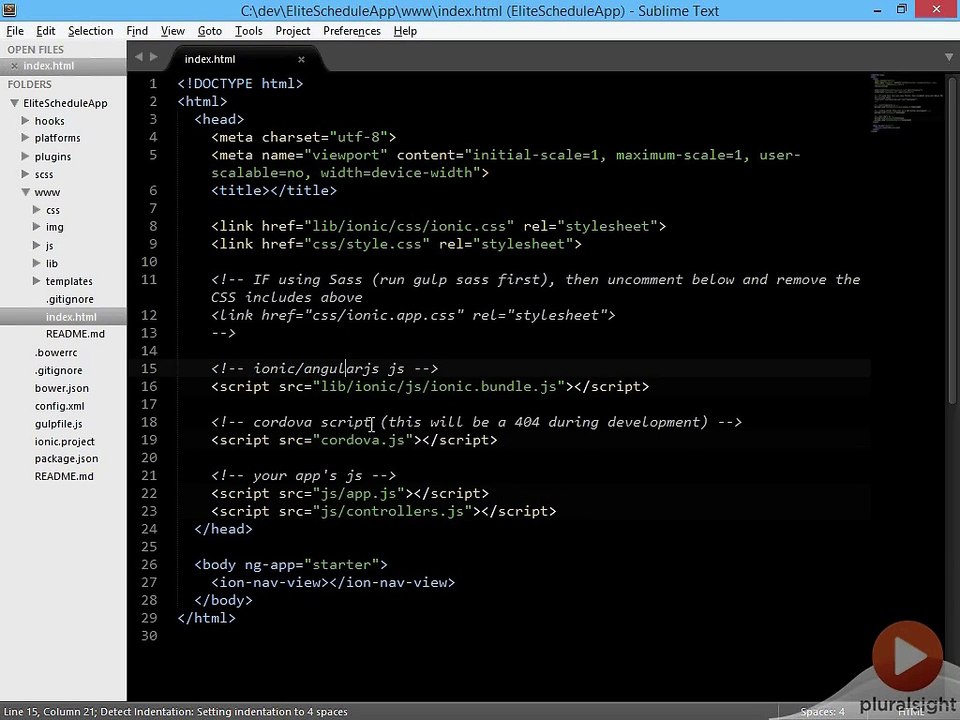The height and width of the screenshot is (720, 960).
Task: Go to previous tab using left arrow
Action: 138,57
